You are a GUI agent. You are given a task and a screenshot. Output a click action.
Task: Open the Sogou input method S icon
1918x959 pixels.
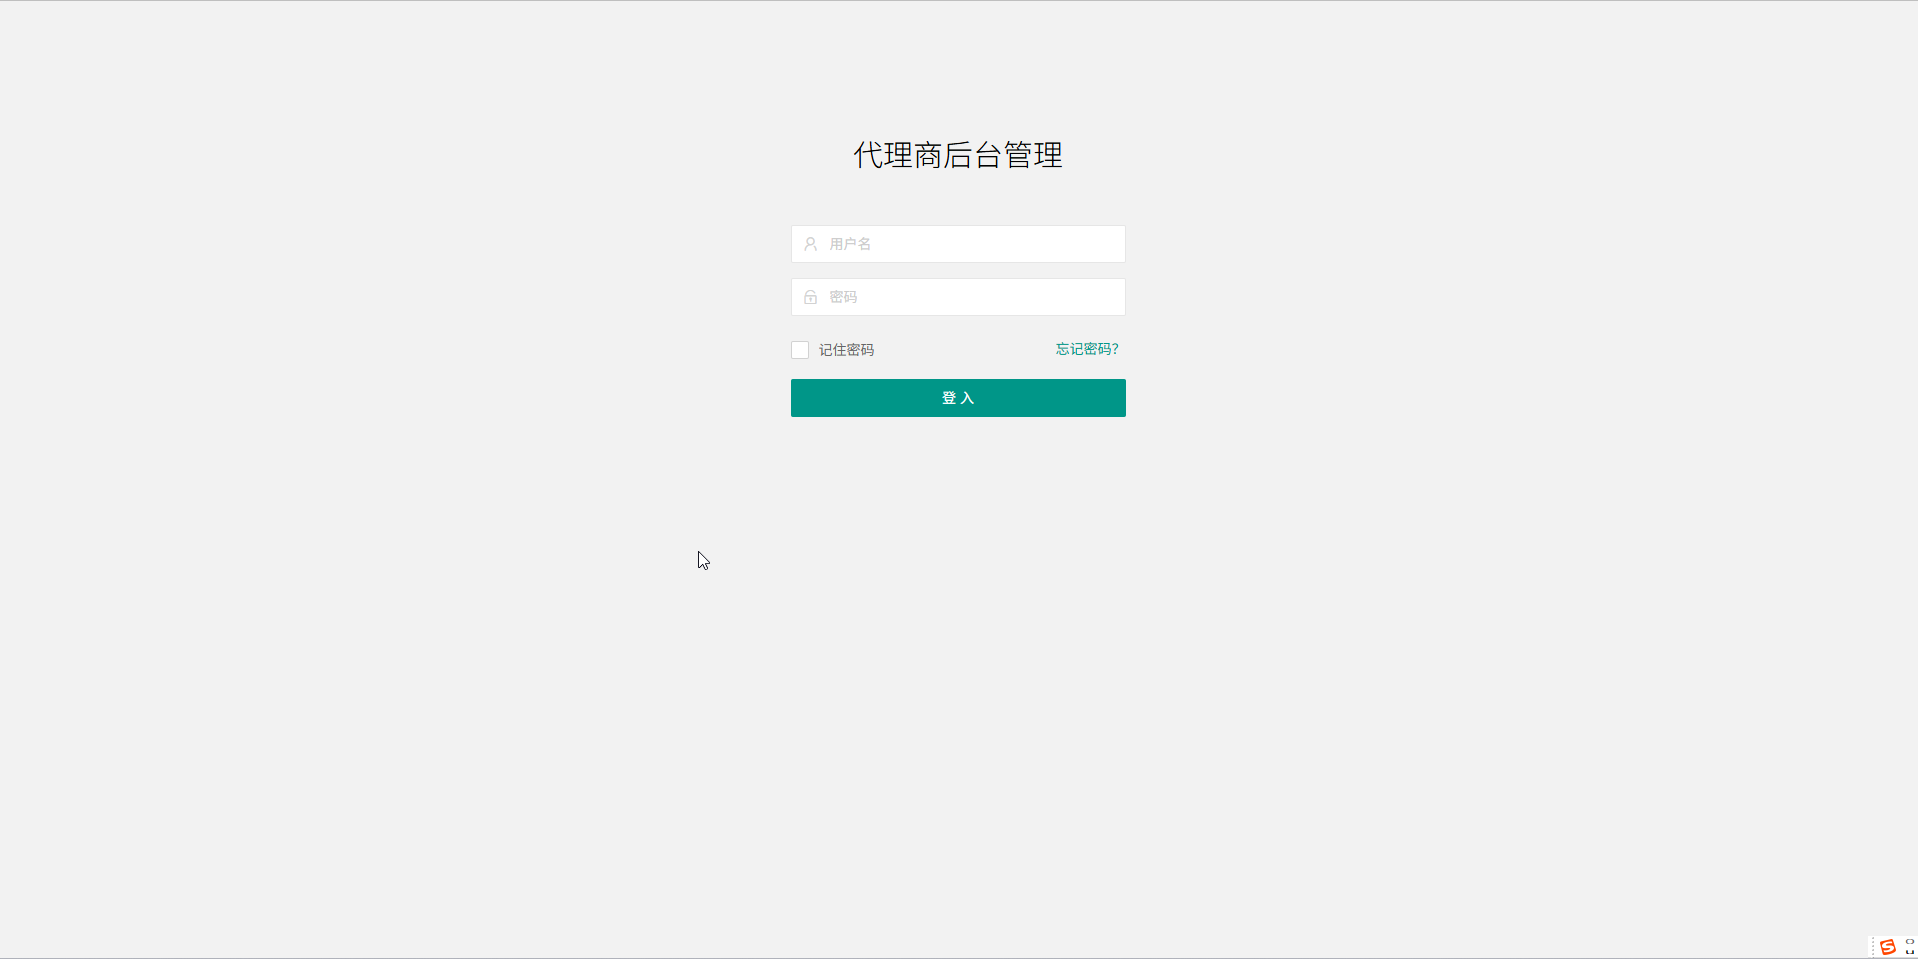(1887, 947)
